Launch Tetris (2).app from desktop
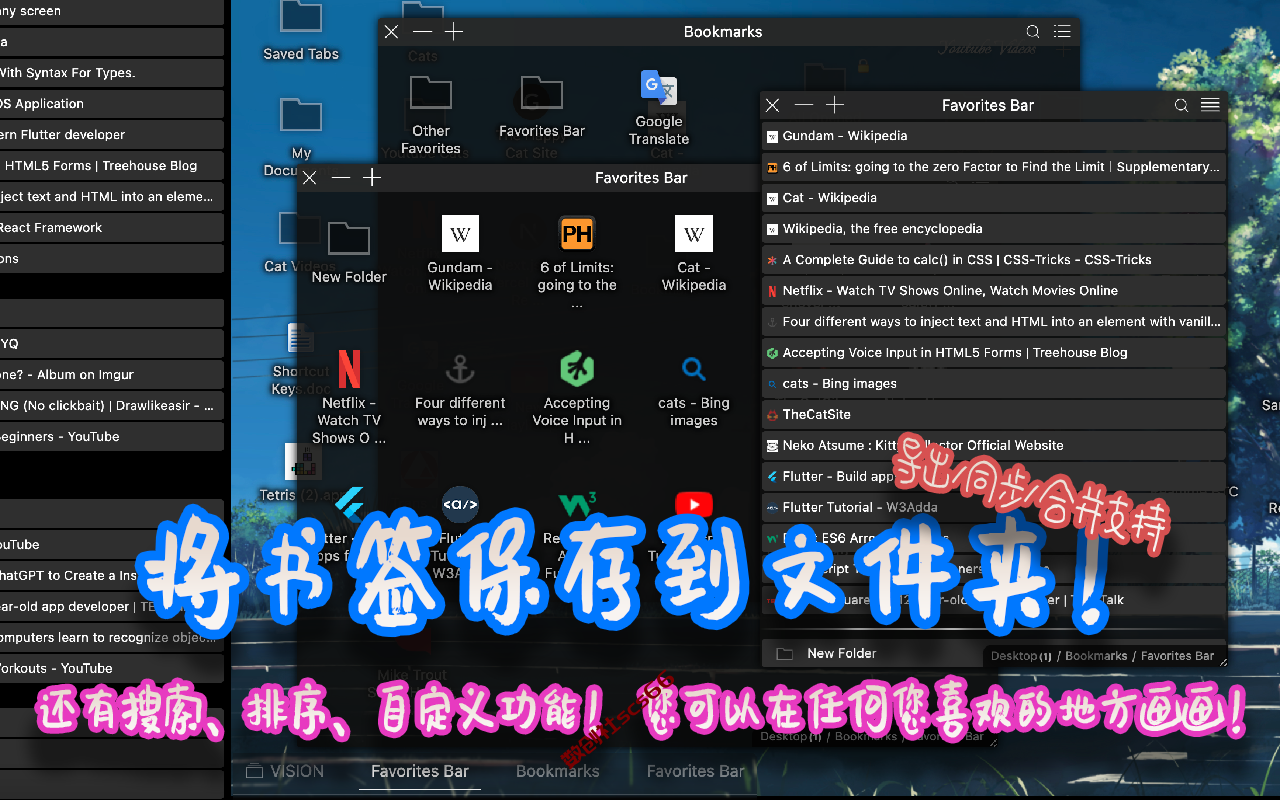1280x800 pixels. [301, 462]
